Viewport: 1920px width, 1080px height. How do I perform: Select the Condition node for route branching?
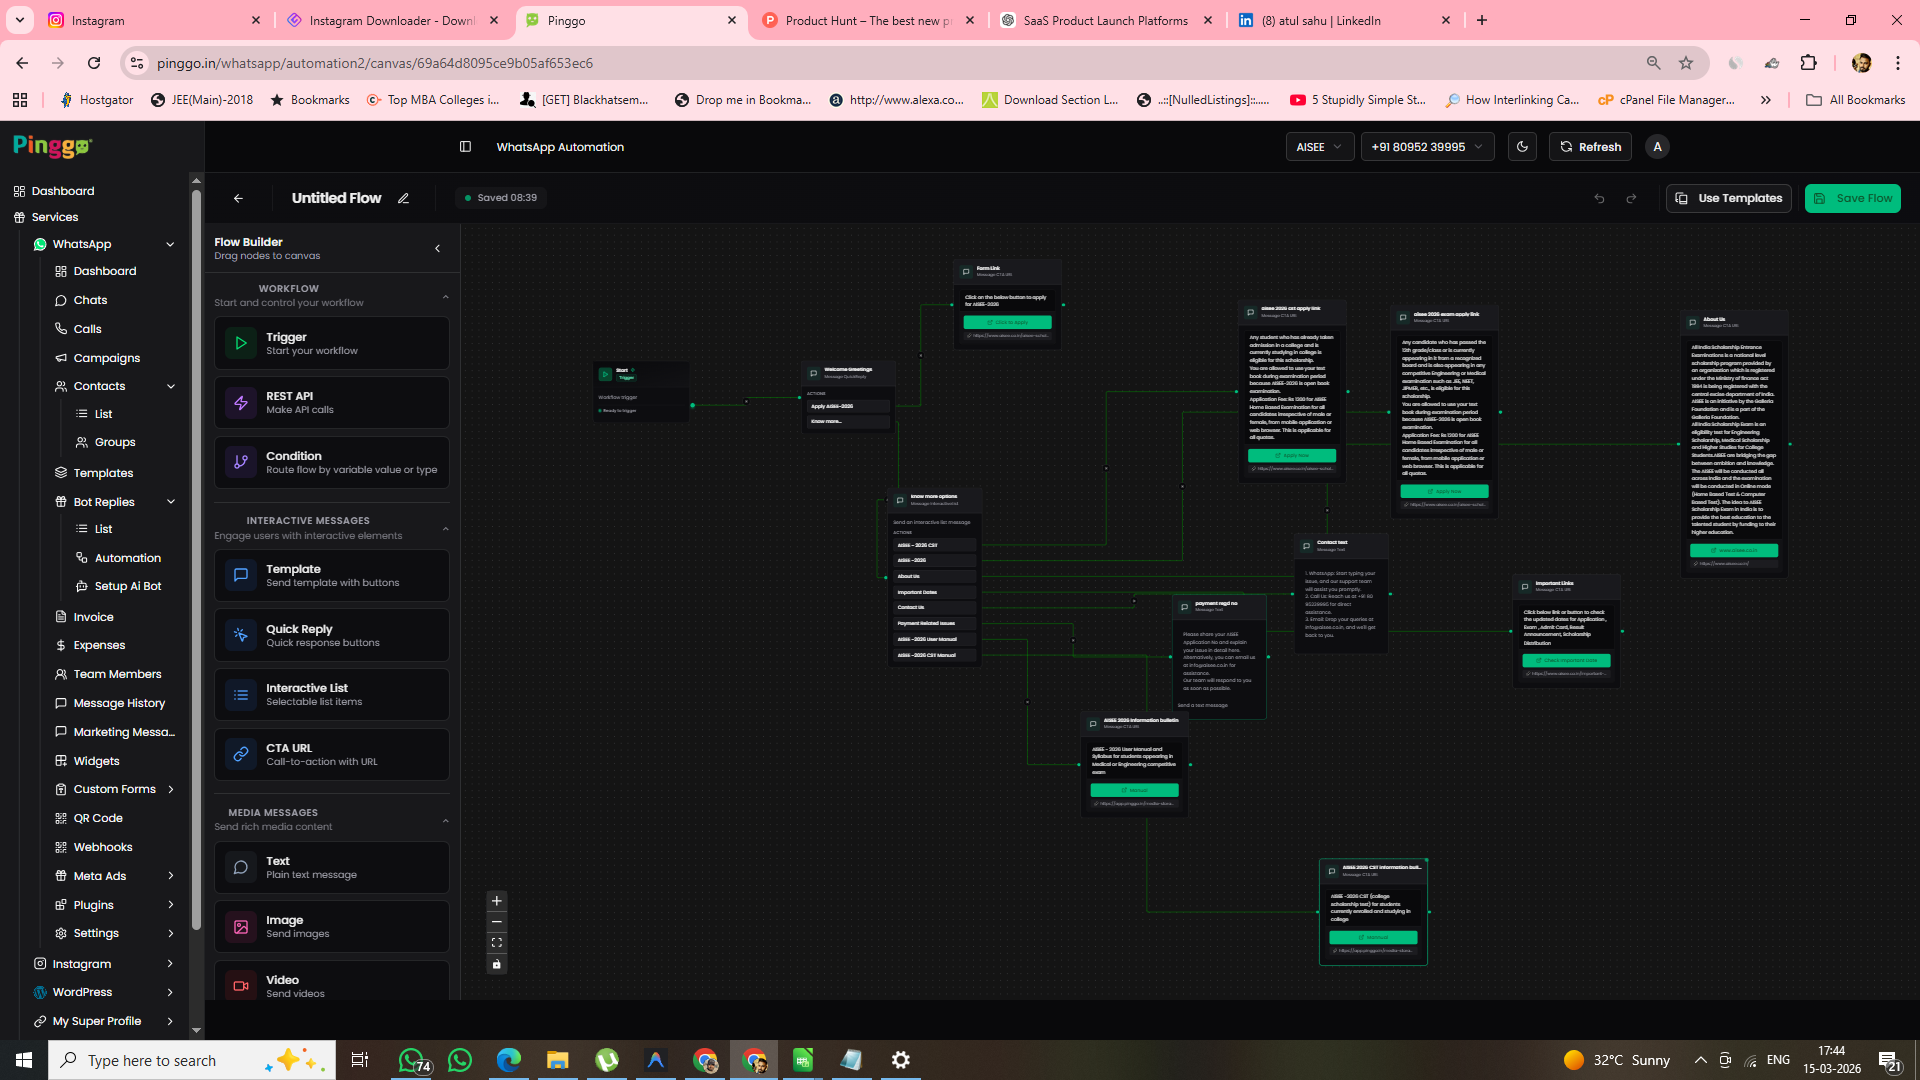pos(331,462)
